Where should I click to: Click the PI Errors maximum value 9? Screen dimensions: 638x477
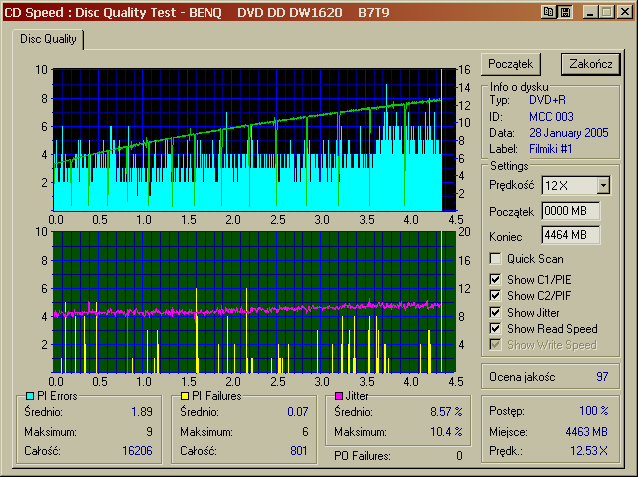pyautogui.click(x=149, y=431)
